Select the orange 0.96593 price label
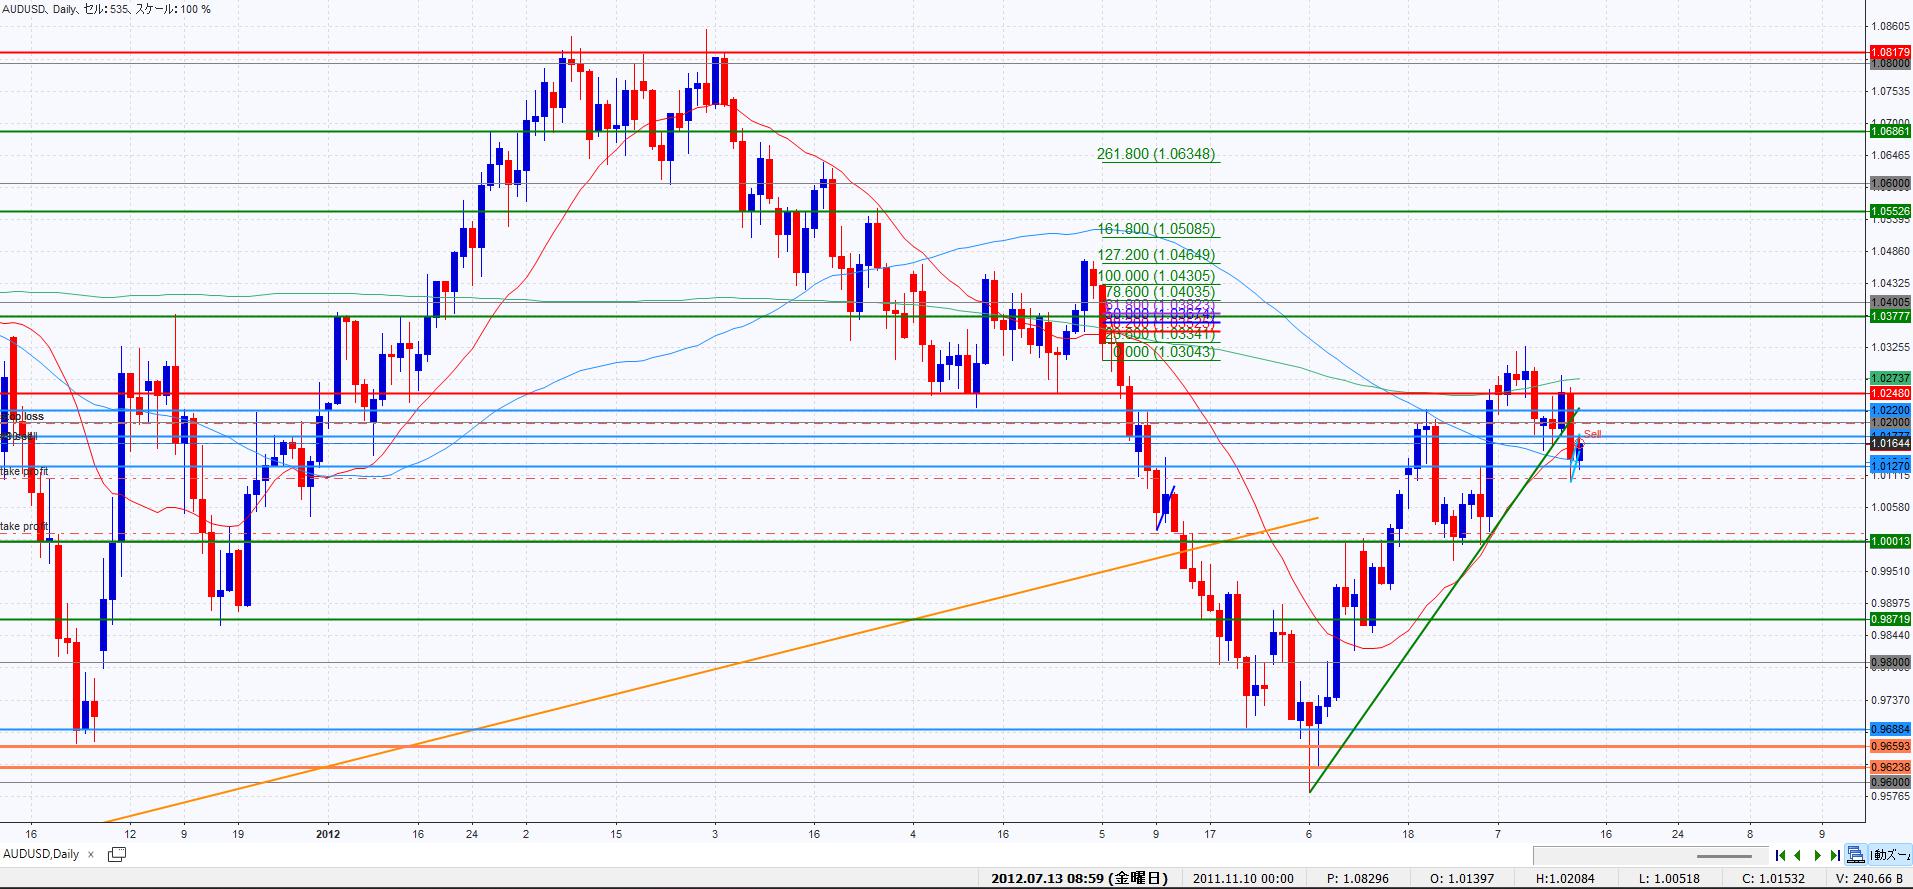The height and width of the screenshot is (889, 1913). click(x=1889, y=746)
